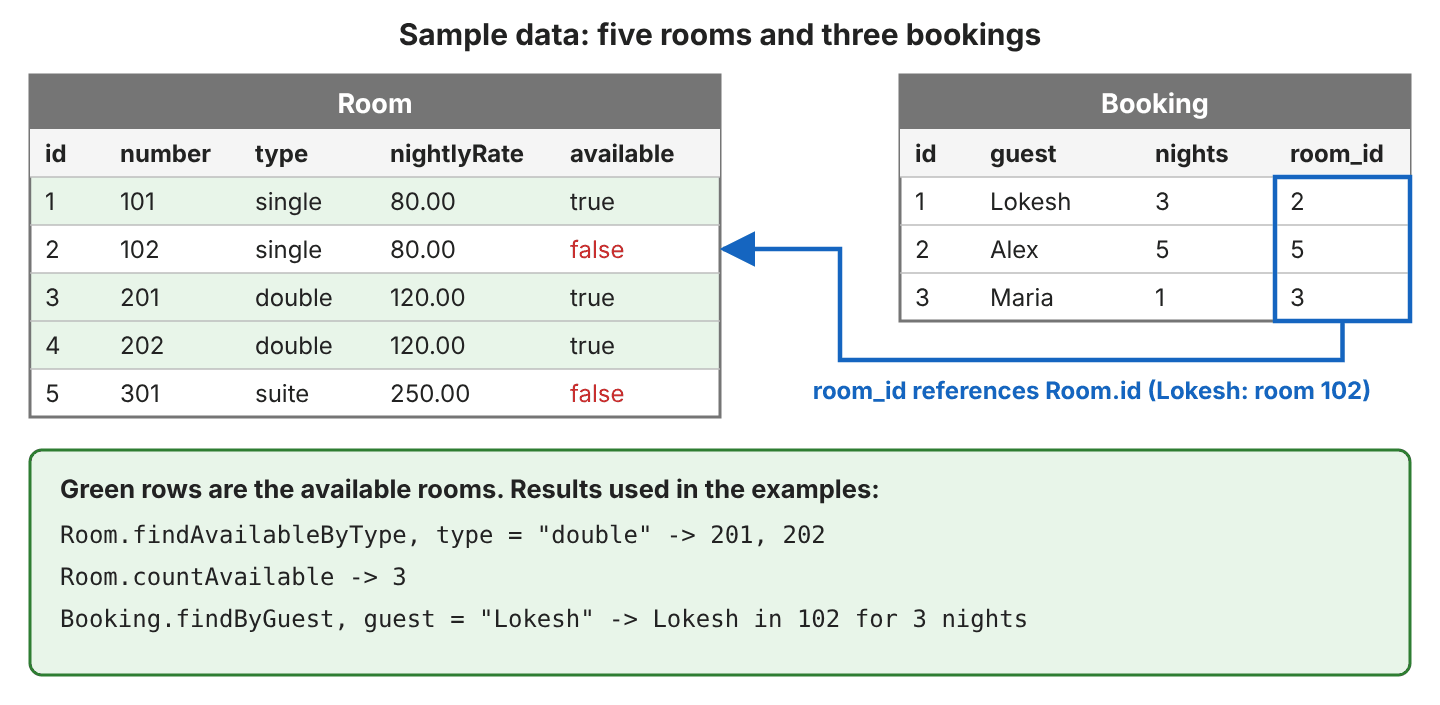
Task: Select the nights column header
Action: coord(1191,154)
